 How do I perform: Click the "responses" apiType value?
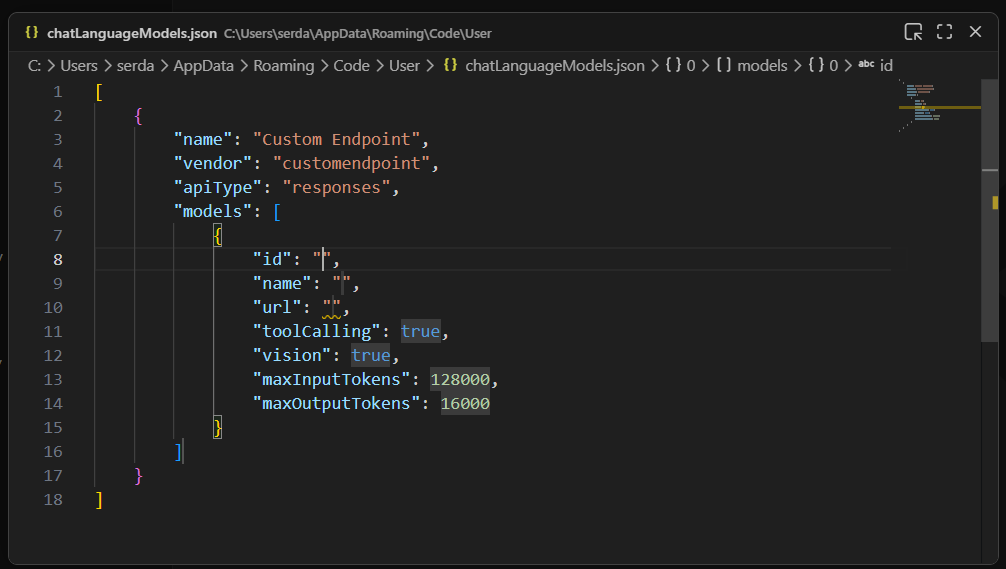point(336,187)
